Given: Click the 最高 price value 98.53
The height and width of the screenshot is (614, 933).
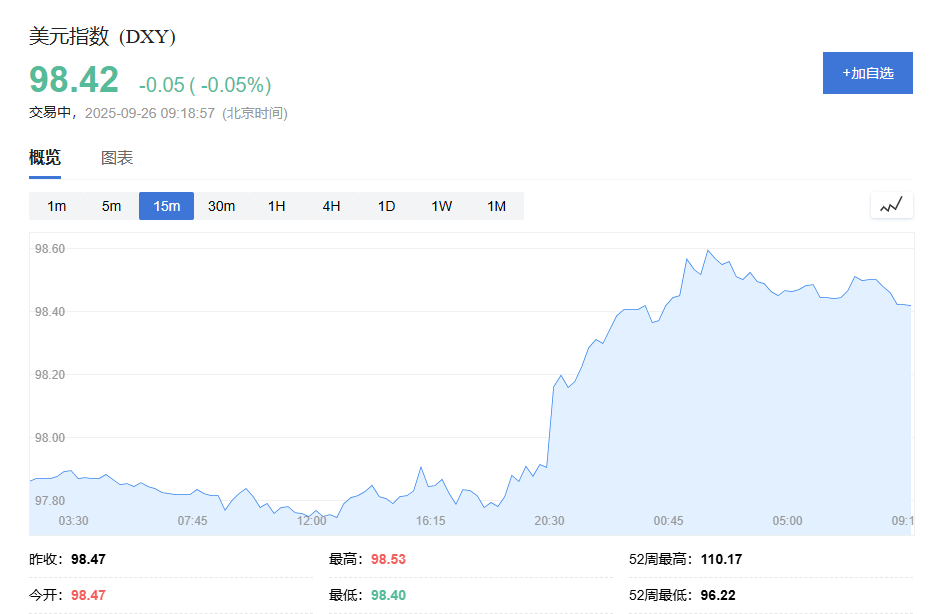Looking at the screenshot, I should (x=387, y=559).
